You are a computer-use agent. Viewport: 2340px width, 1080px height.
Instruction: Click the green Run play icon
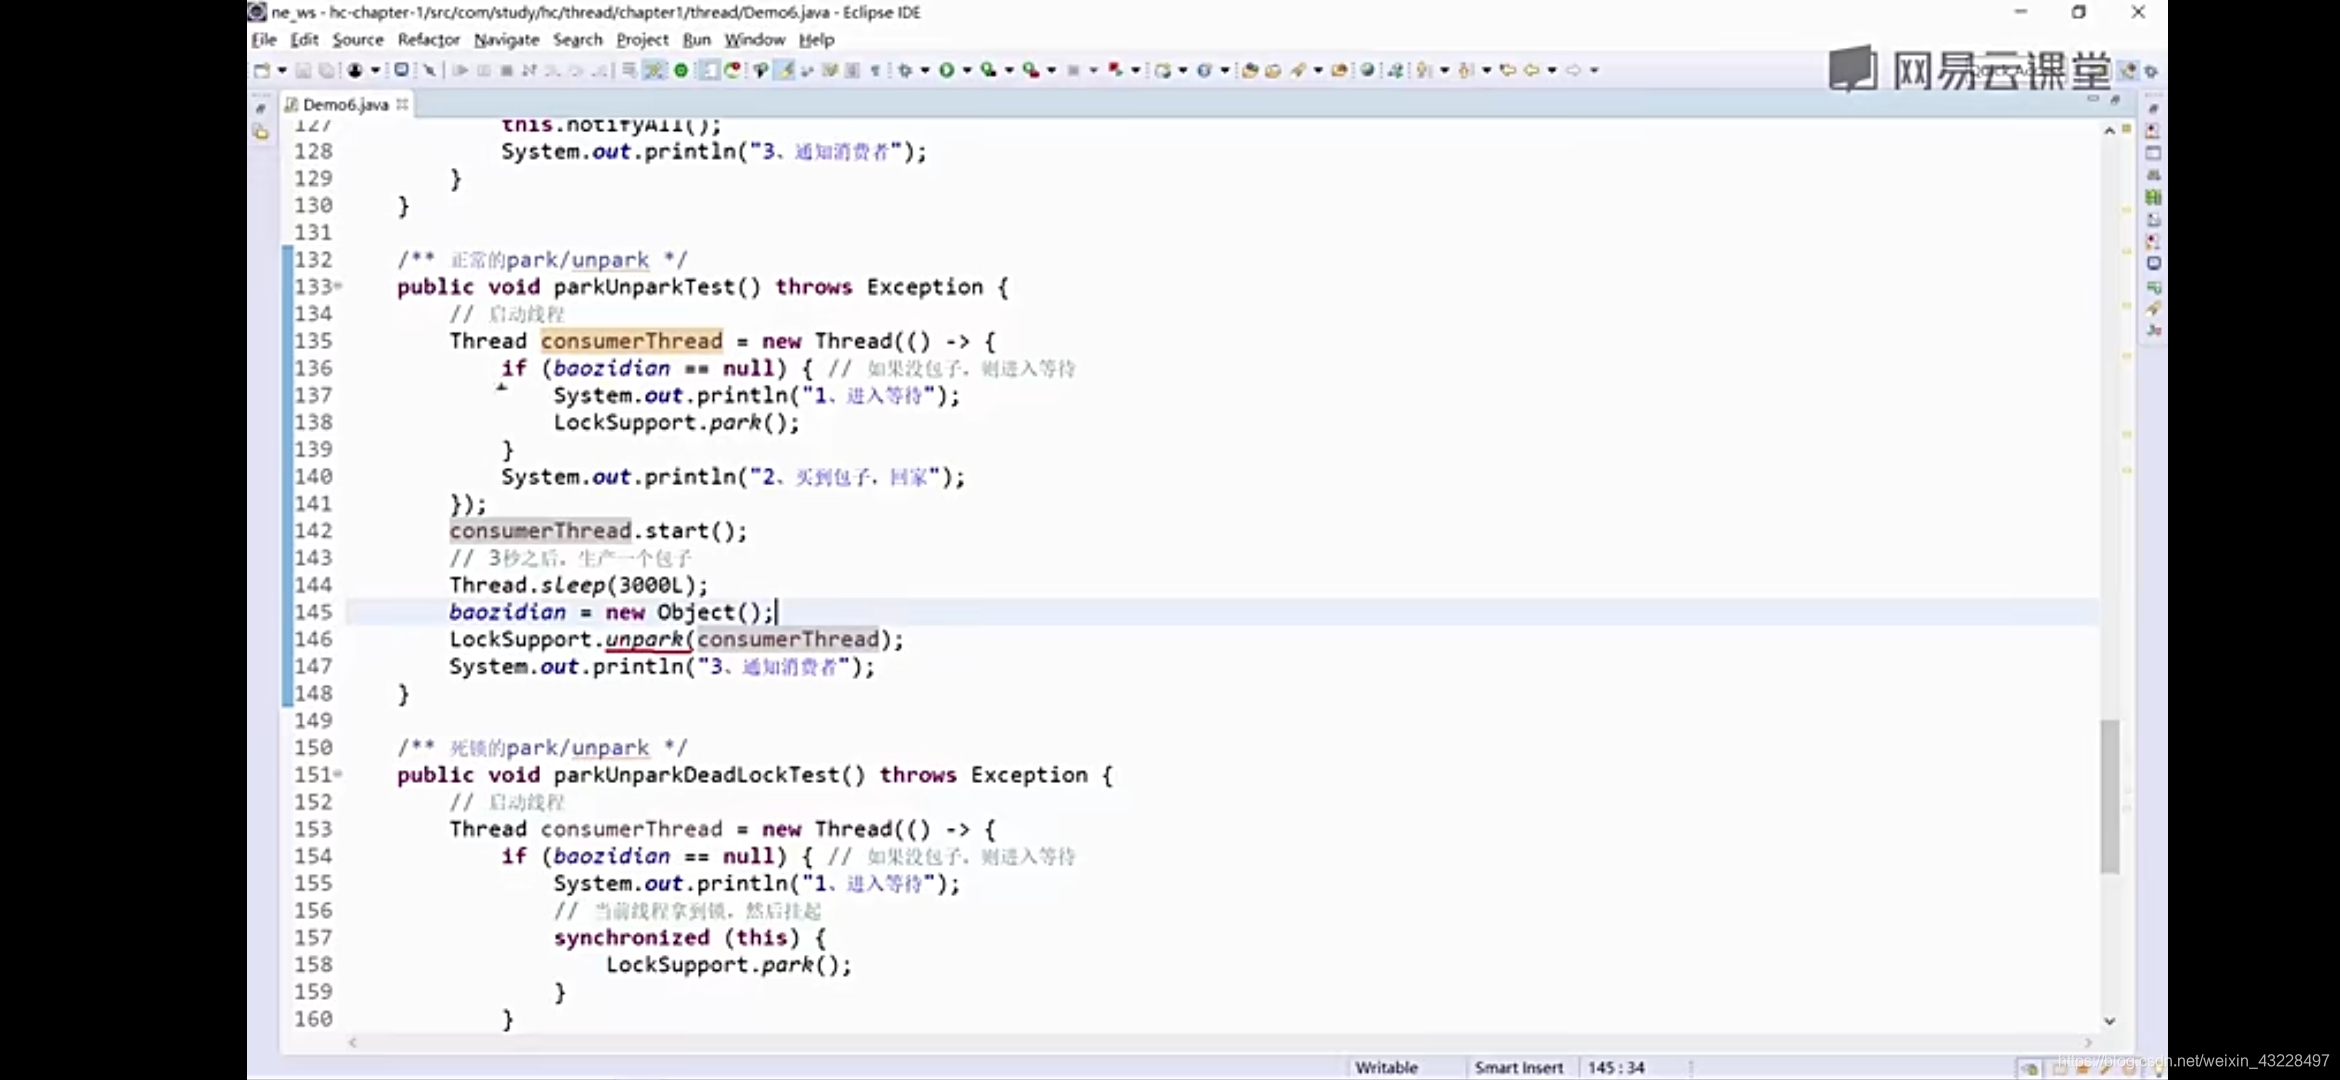tap(946, 70)
